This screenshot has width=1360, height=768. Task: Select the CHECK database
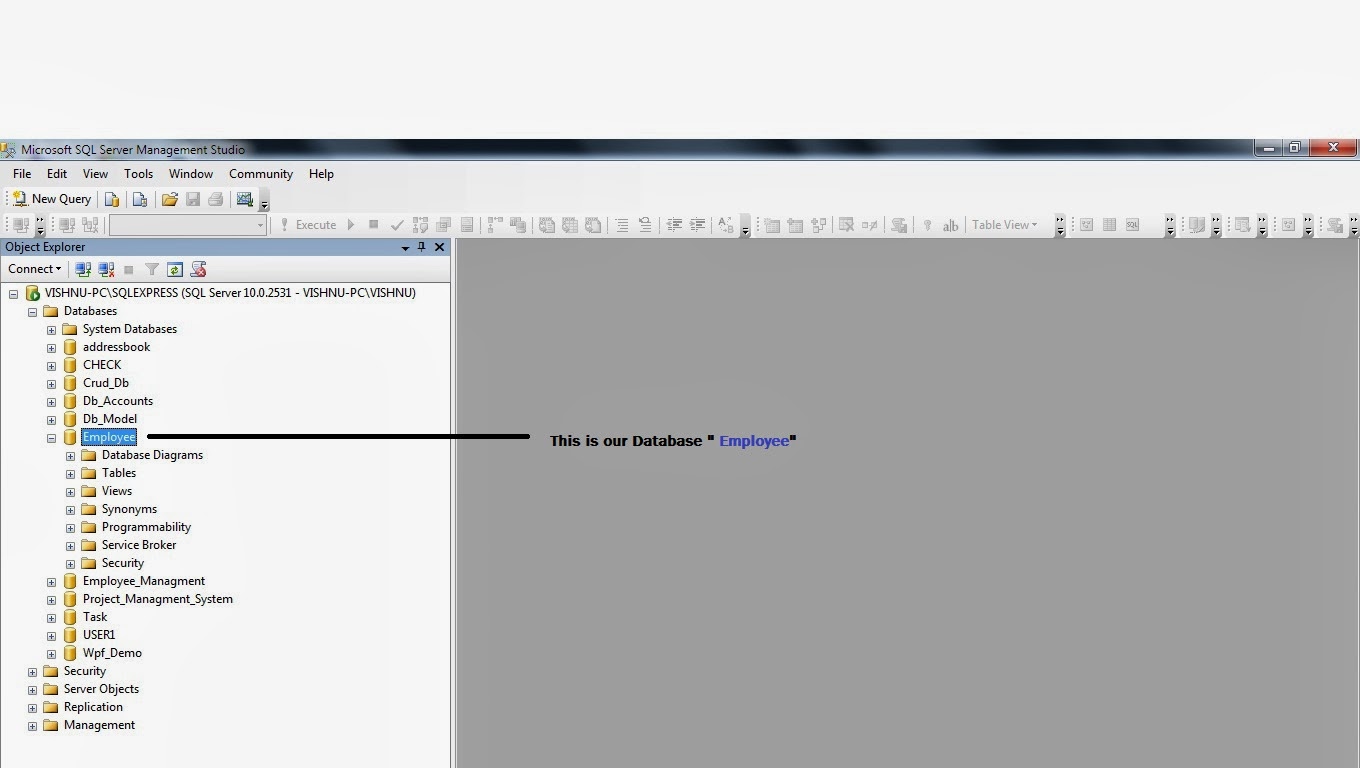[102, 365]
